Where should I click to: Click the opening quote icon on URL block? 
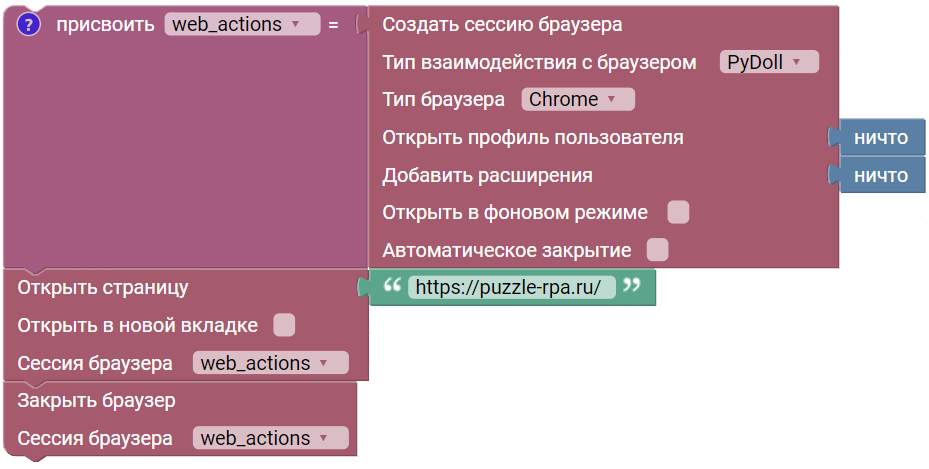tap(390, 287)
